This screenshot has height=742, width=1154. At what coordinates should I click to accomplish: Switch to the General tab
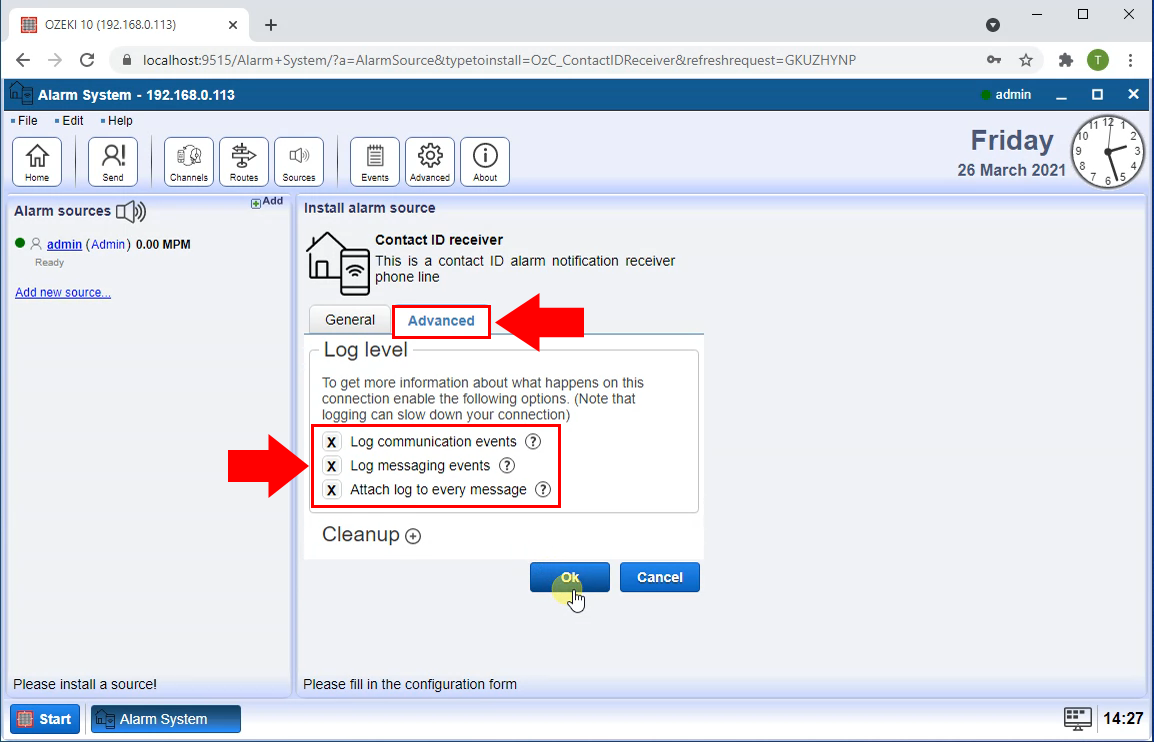tap(350, 320)
